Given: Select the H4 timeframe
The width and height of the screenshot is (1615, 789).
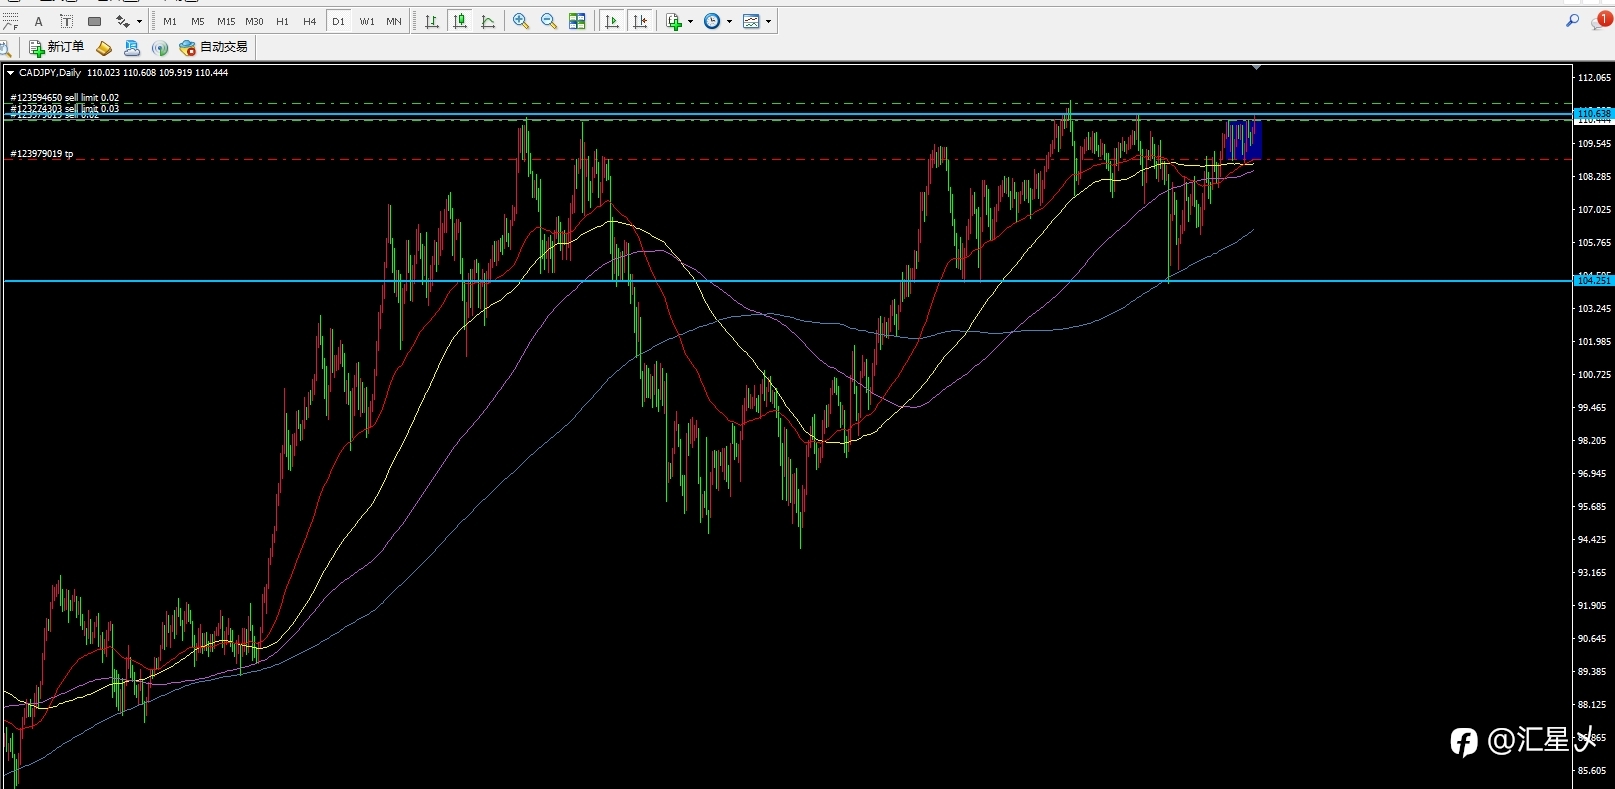Looking at the screenshot, I should [310, 21].
